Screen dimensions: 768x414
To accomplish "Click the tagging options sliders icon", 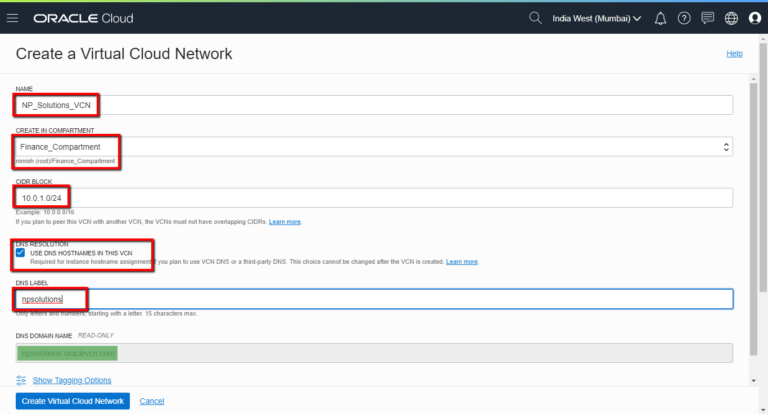I will click(x=21, y=380).
